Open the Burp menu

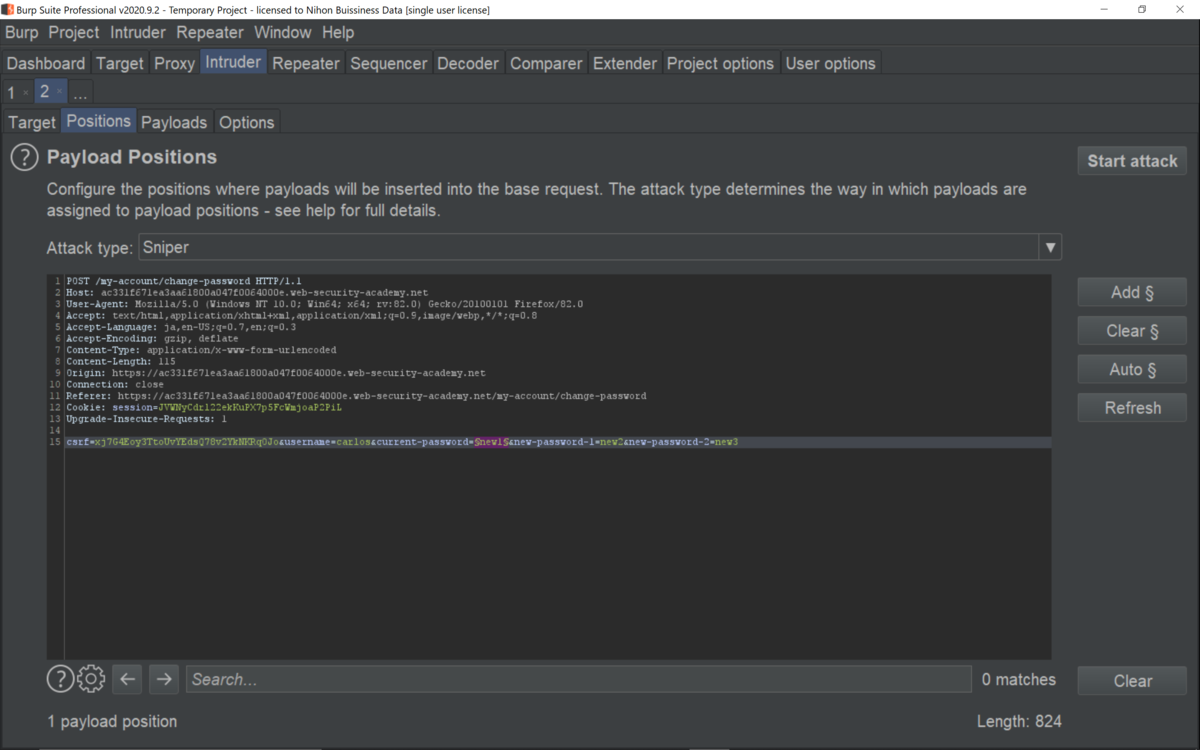coord(22,32)
